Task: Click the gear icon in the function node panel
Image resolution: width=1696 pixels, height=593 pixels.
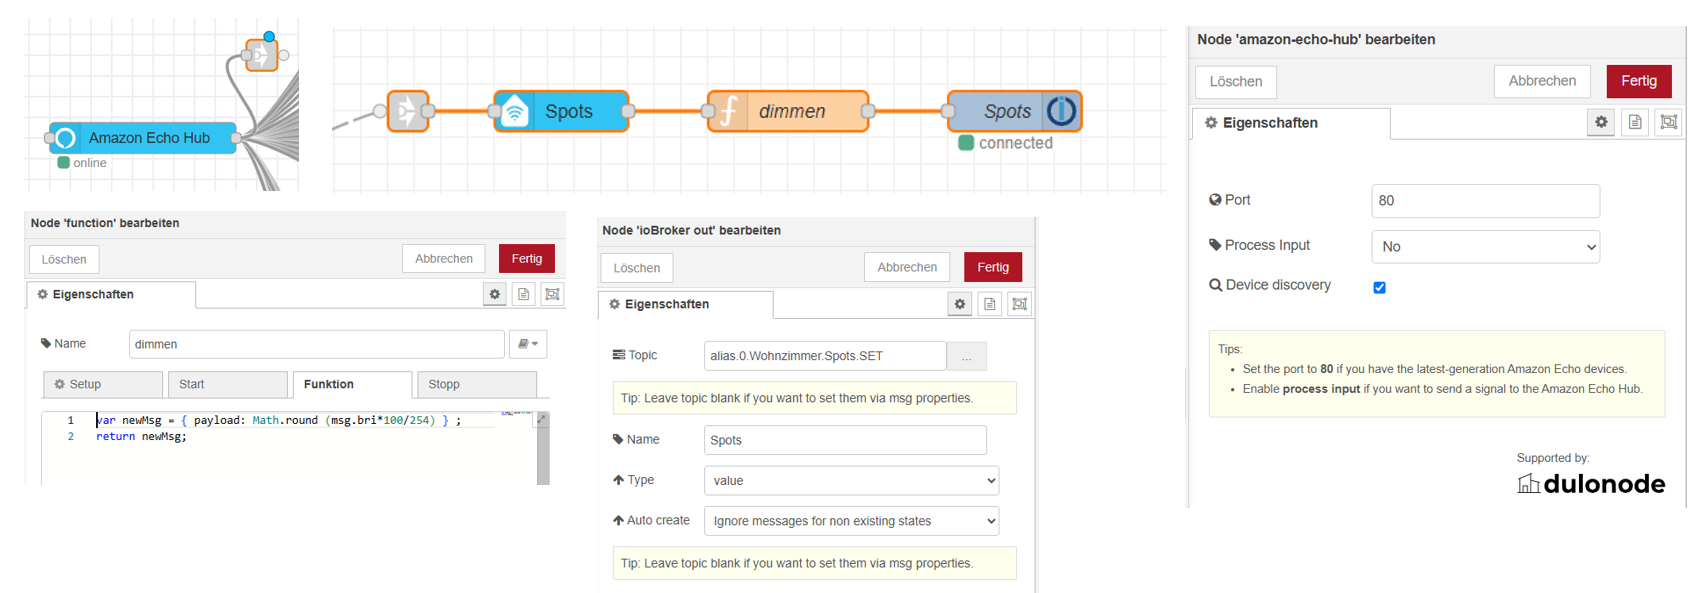Action: click(x=494, y=294)
